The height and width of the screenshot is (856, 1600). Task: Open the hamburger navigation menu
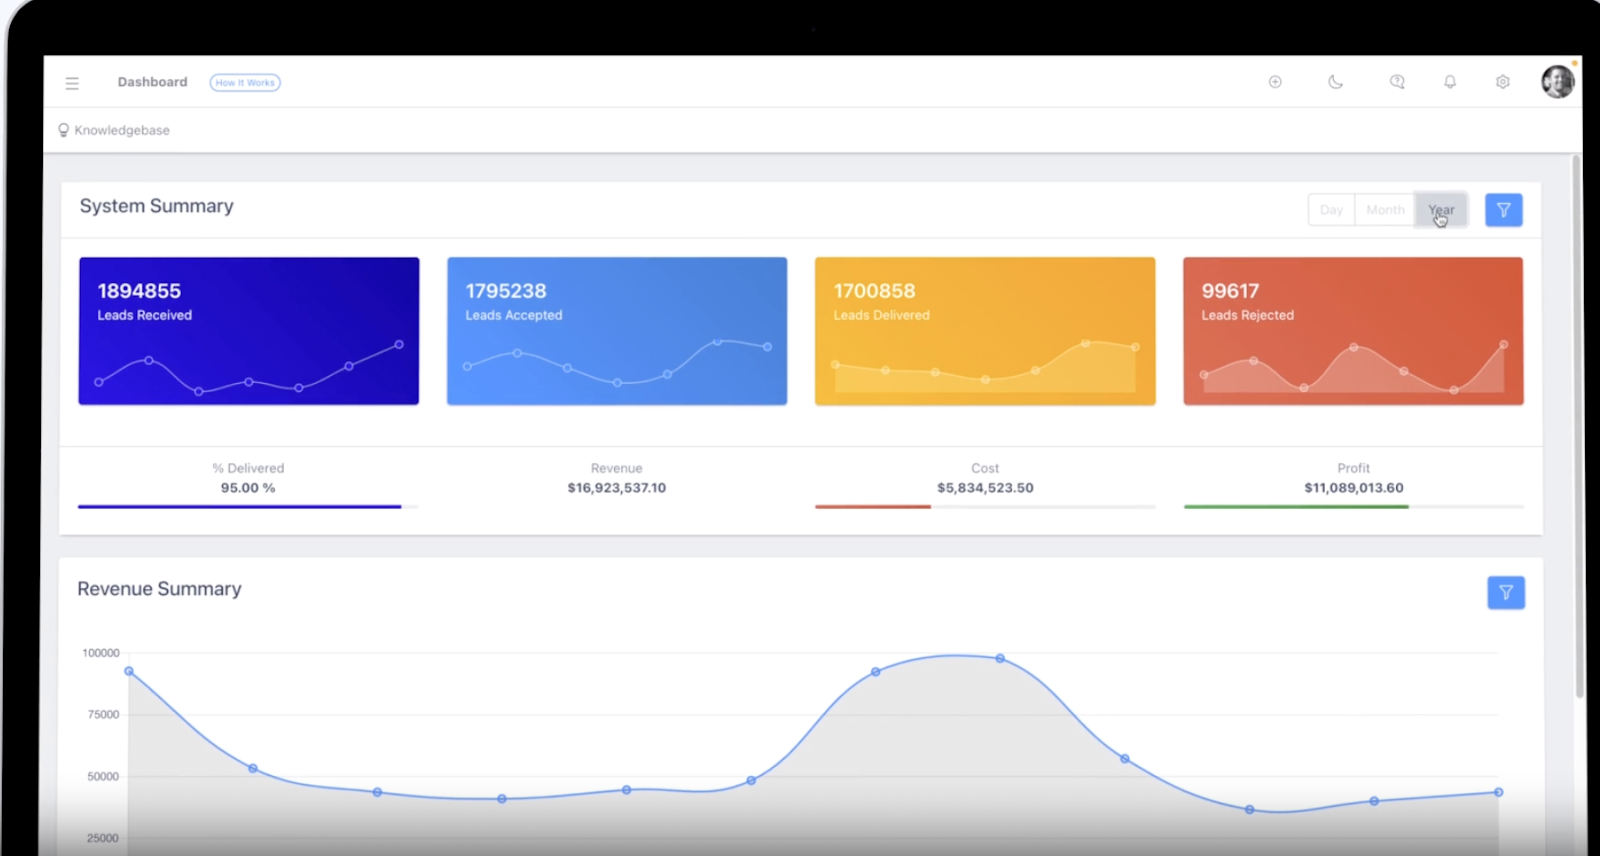point(72,83)
